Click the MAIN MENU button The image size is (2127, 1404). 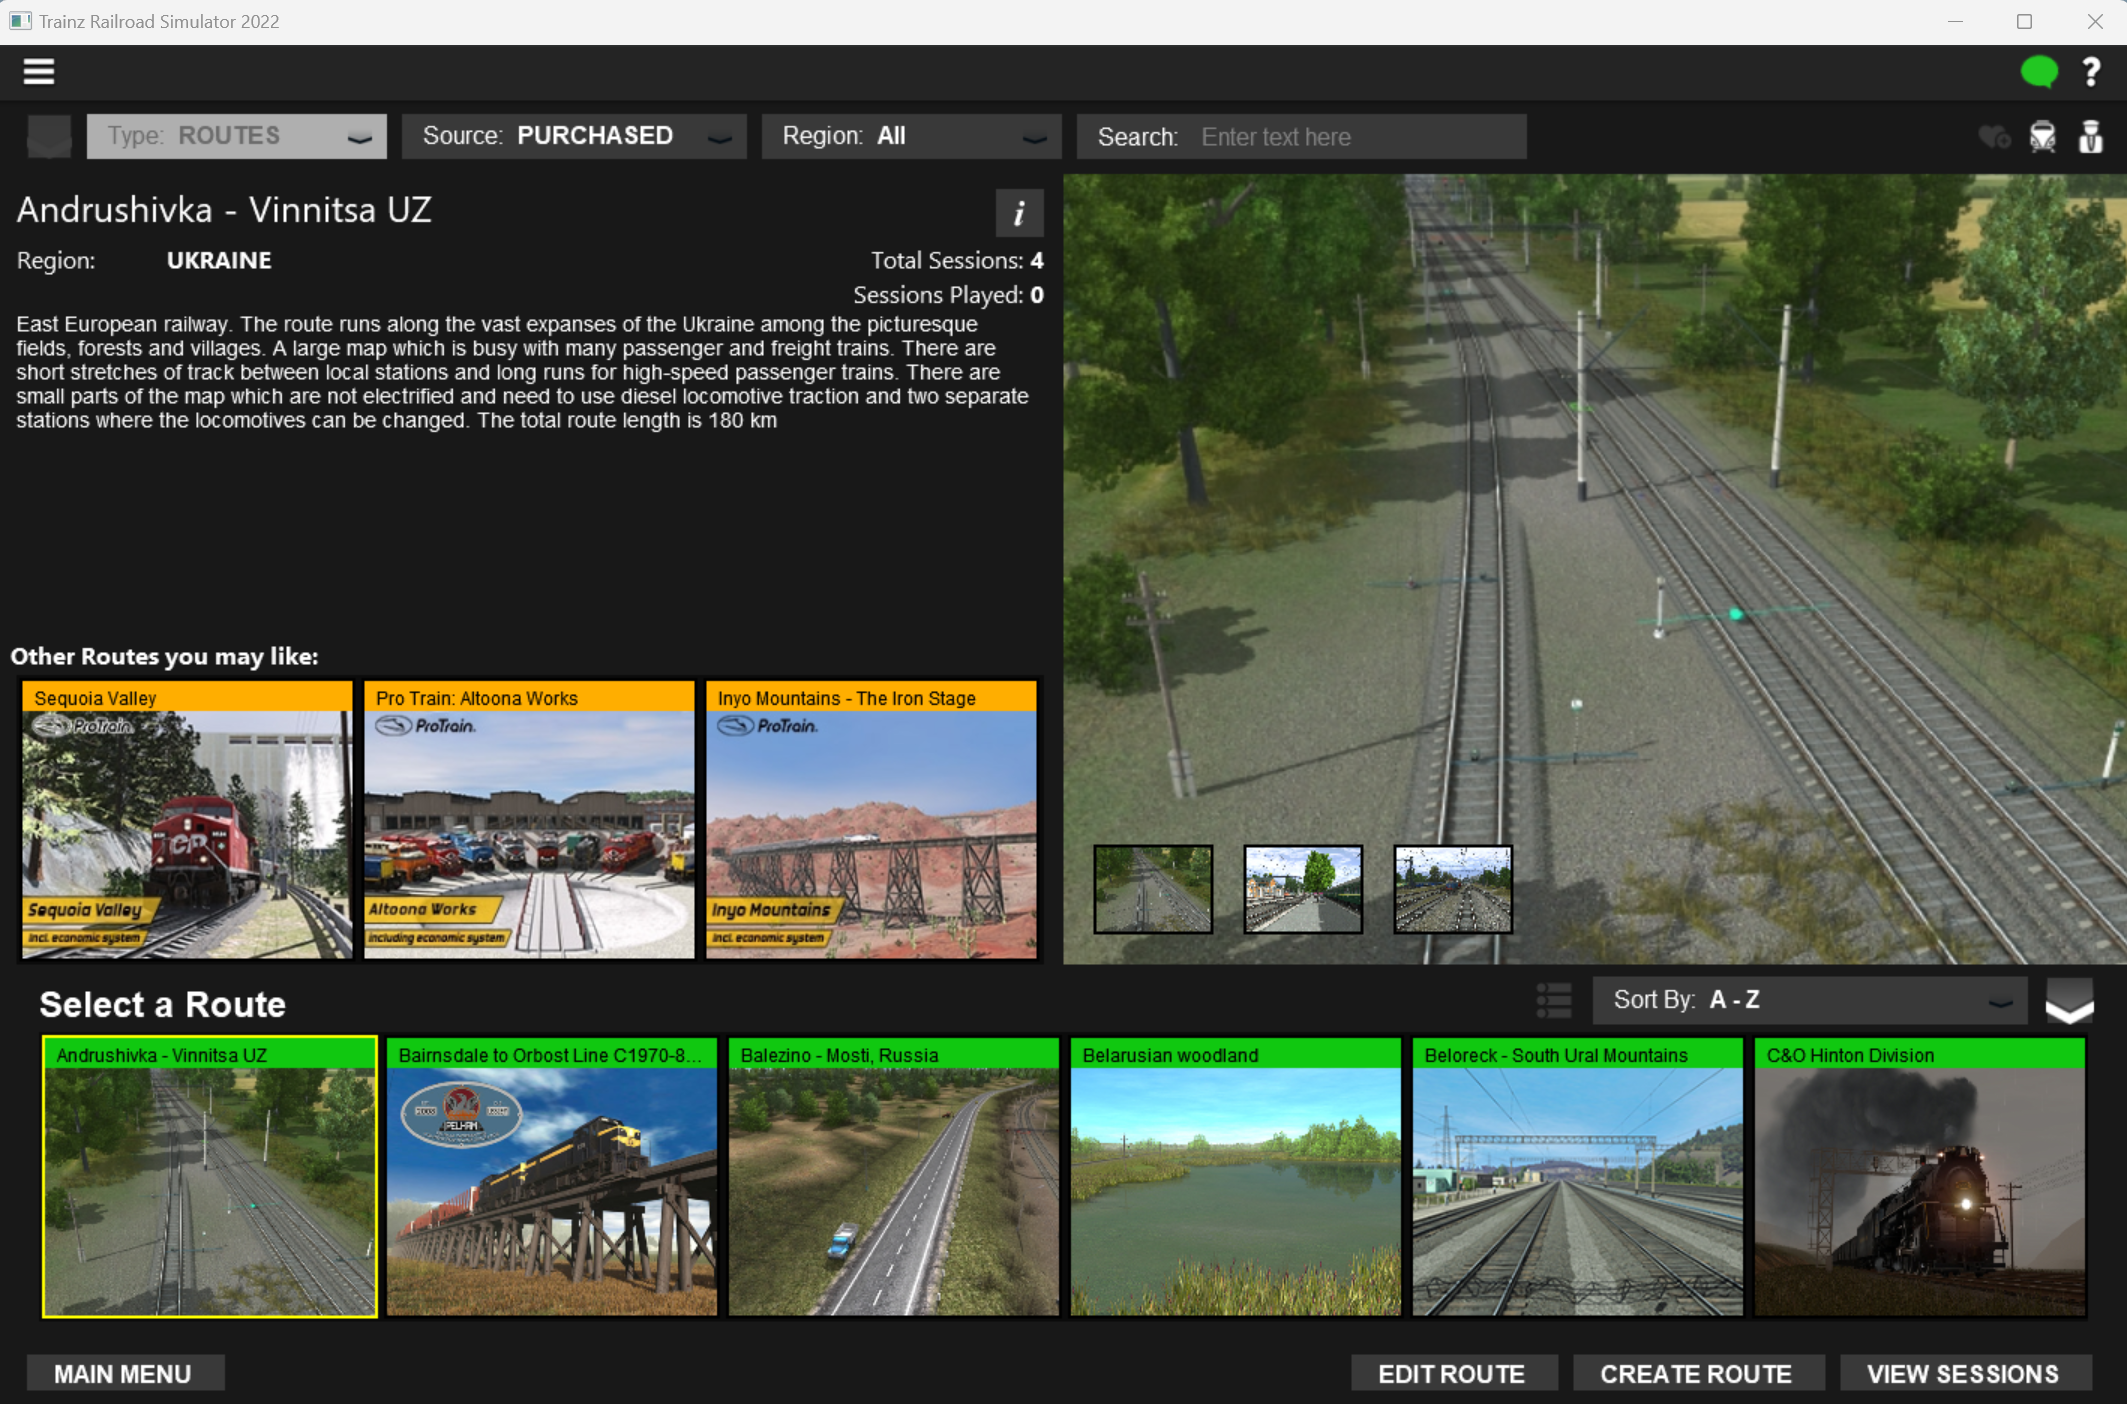coord(124,1373)
